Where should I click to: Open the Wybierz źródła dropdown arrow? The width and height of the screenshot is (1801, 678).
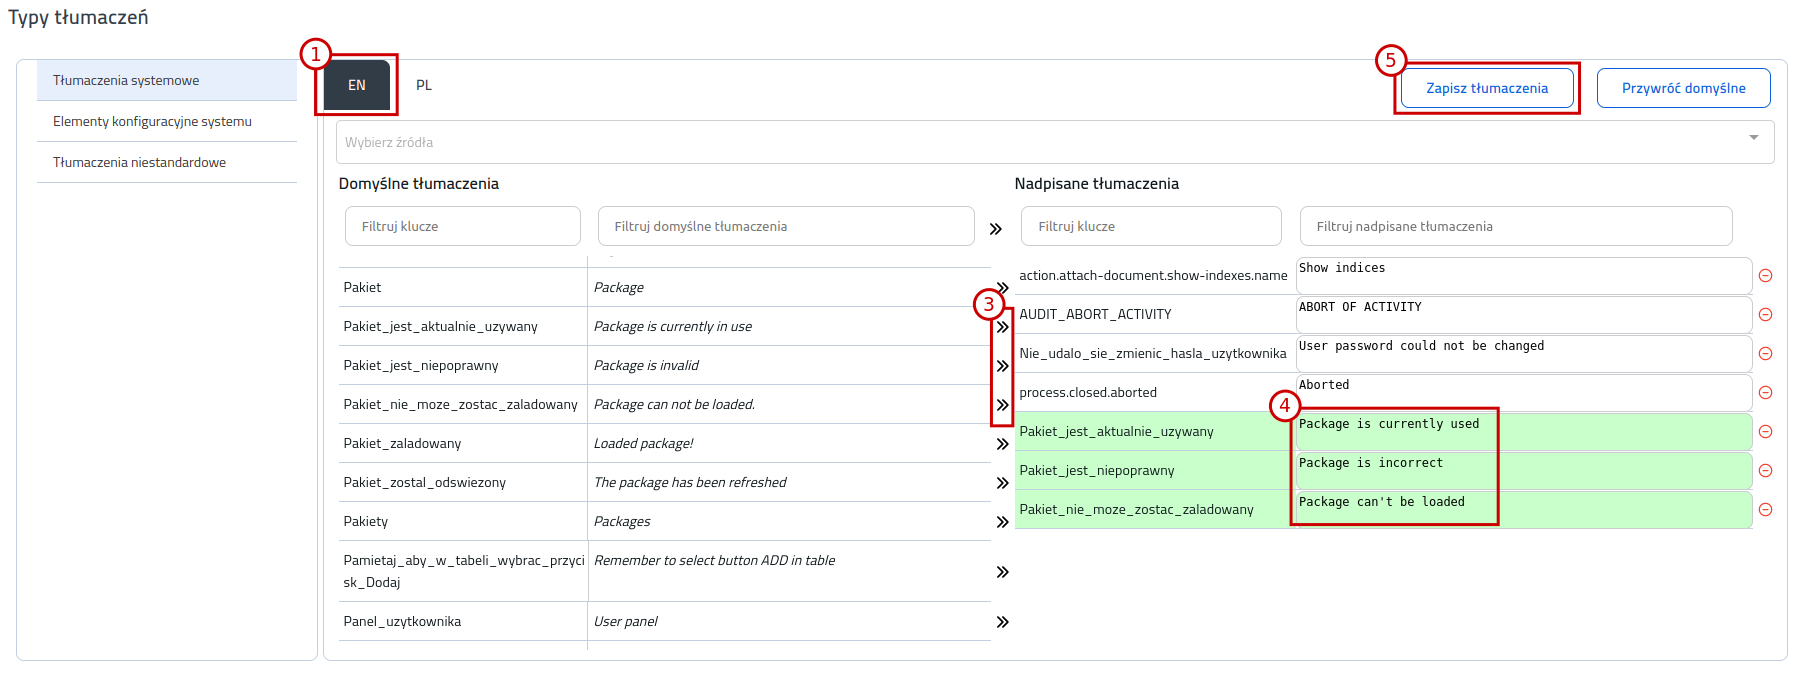tap(1753, 138)
